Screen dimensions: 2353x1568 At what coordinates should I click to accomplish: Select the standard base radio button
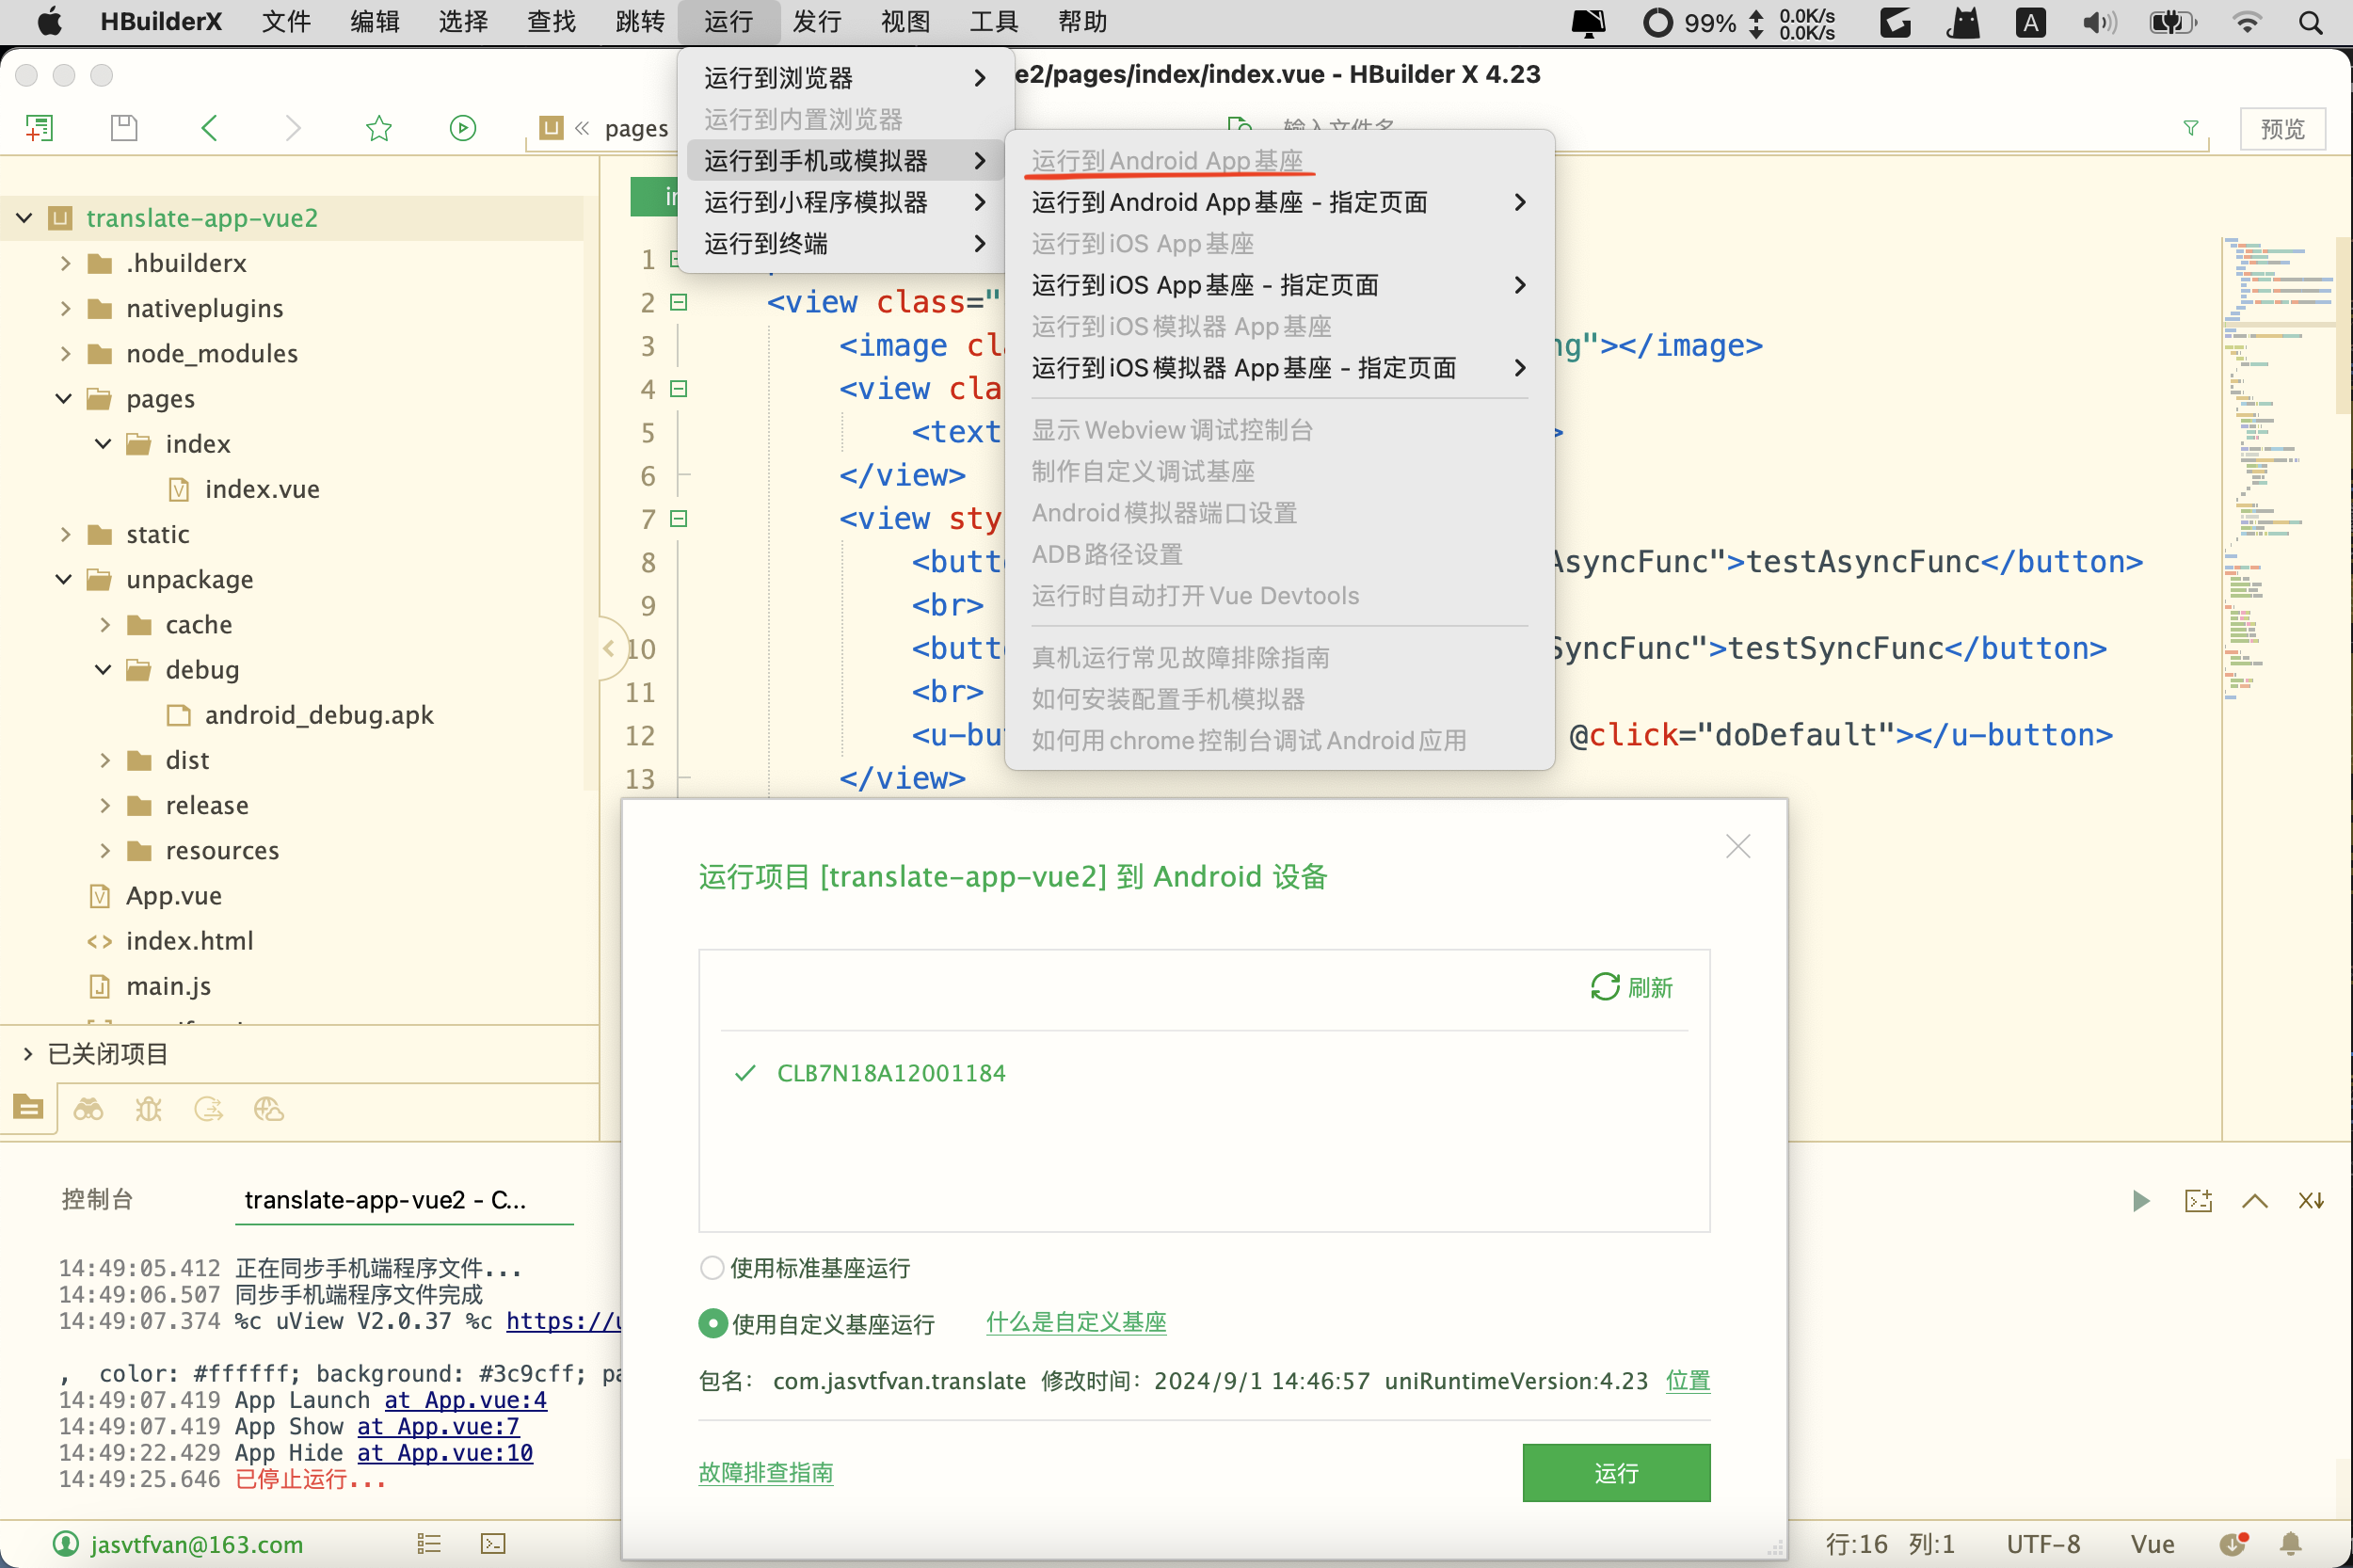coord(711,1268)
